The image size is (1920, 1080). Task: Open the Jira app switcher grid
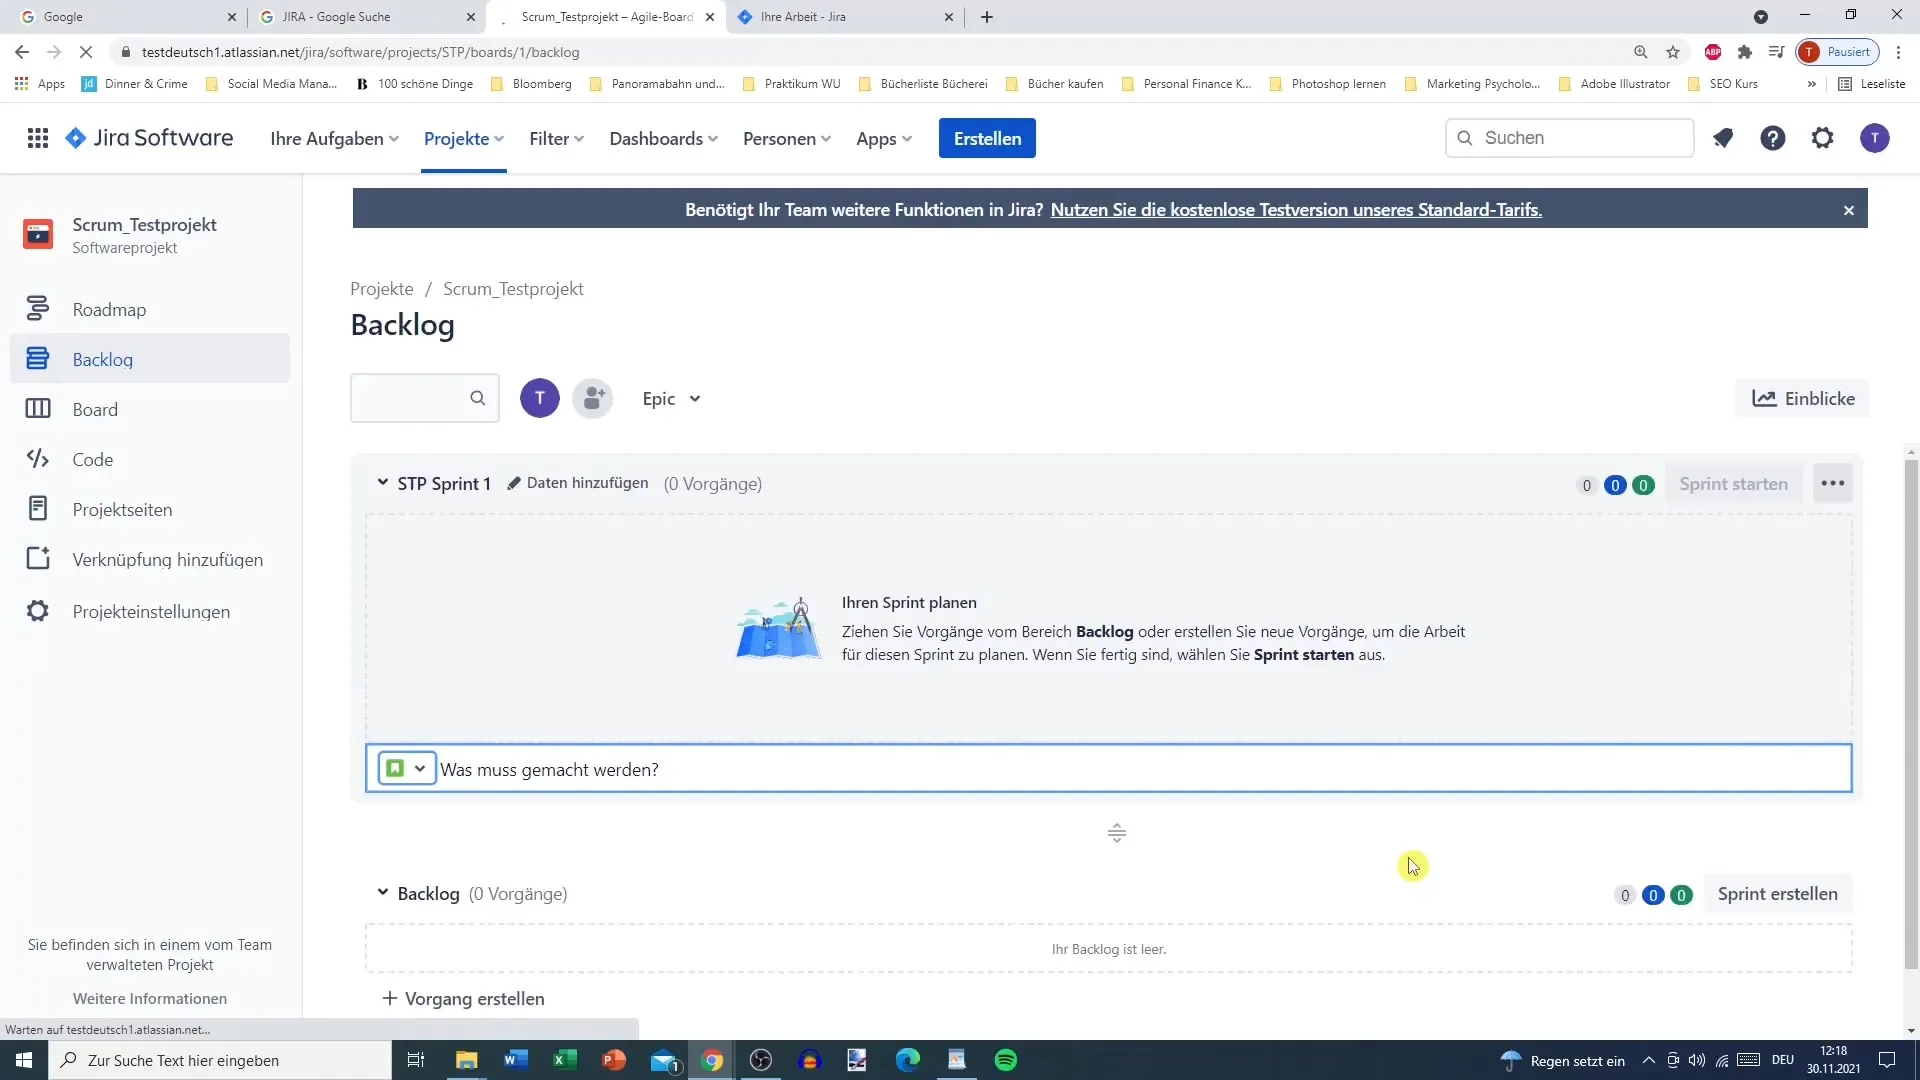click(x=38, y=138)
